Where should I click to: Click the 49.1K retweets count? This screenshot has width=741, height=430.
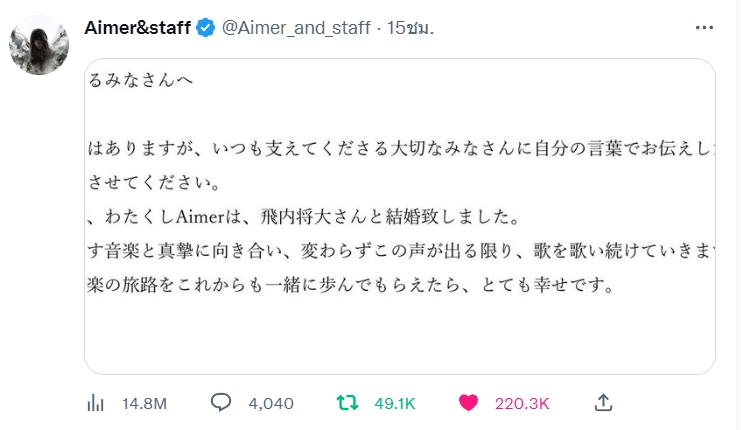(394, 403)
